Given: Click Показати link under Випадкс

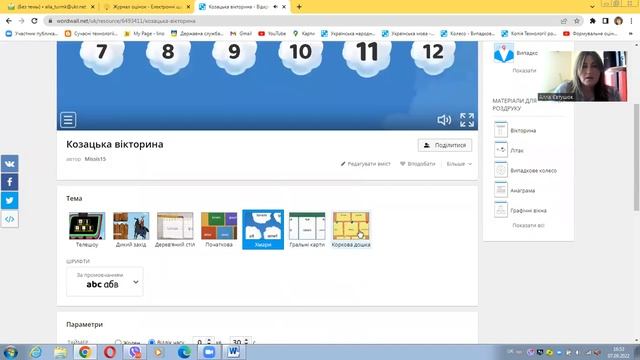Looking at the screenshot, I should click(x=524, y=71).
